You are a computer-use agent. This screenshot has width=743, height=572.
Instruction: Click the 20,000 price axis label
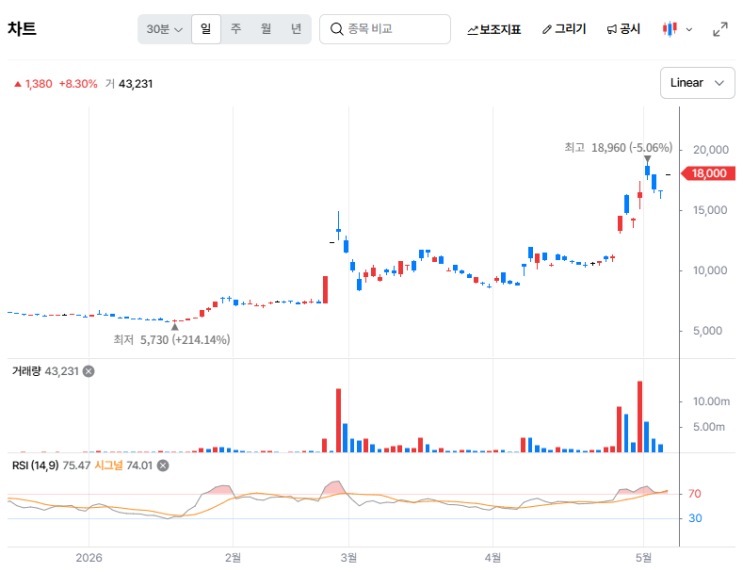tap(710, 150)
